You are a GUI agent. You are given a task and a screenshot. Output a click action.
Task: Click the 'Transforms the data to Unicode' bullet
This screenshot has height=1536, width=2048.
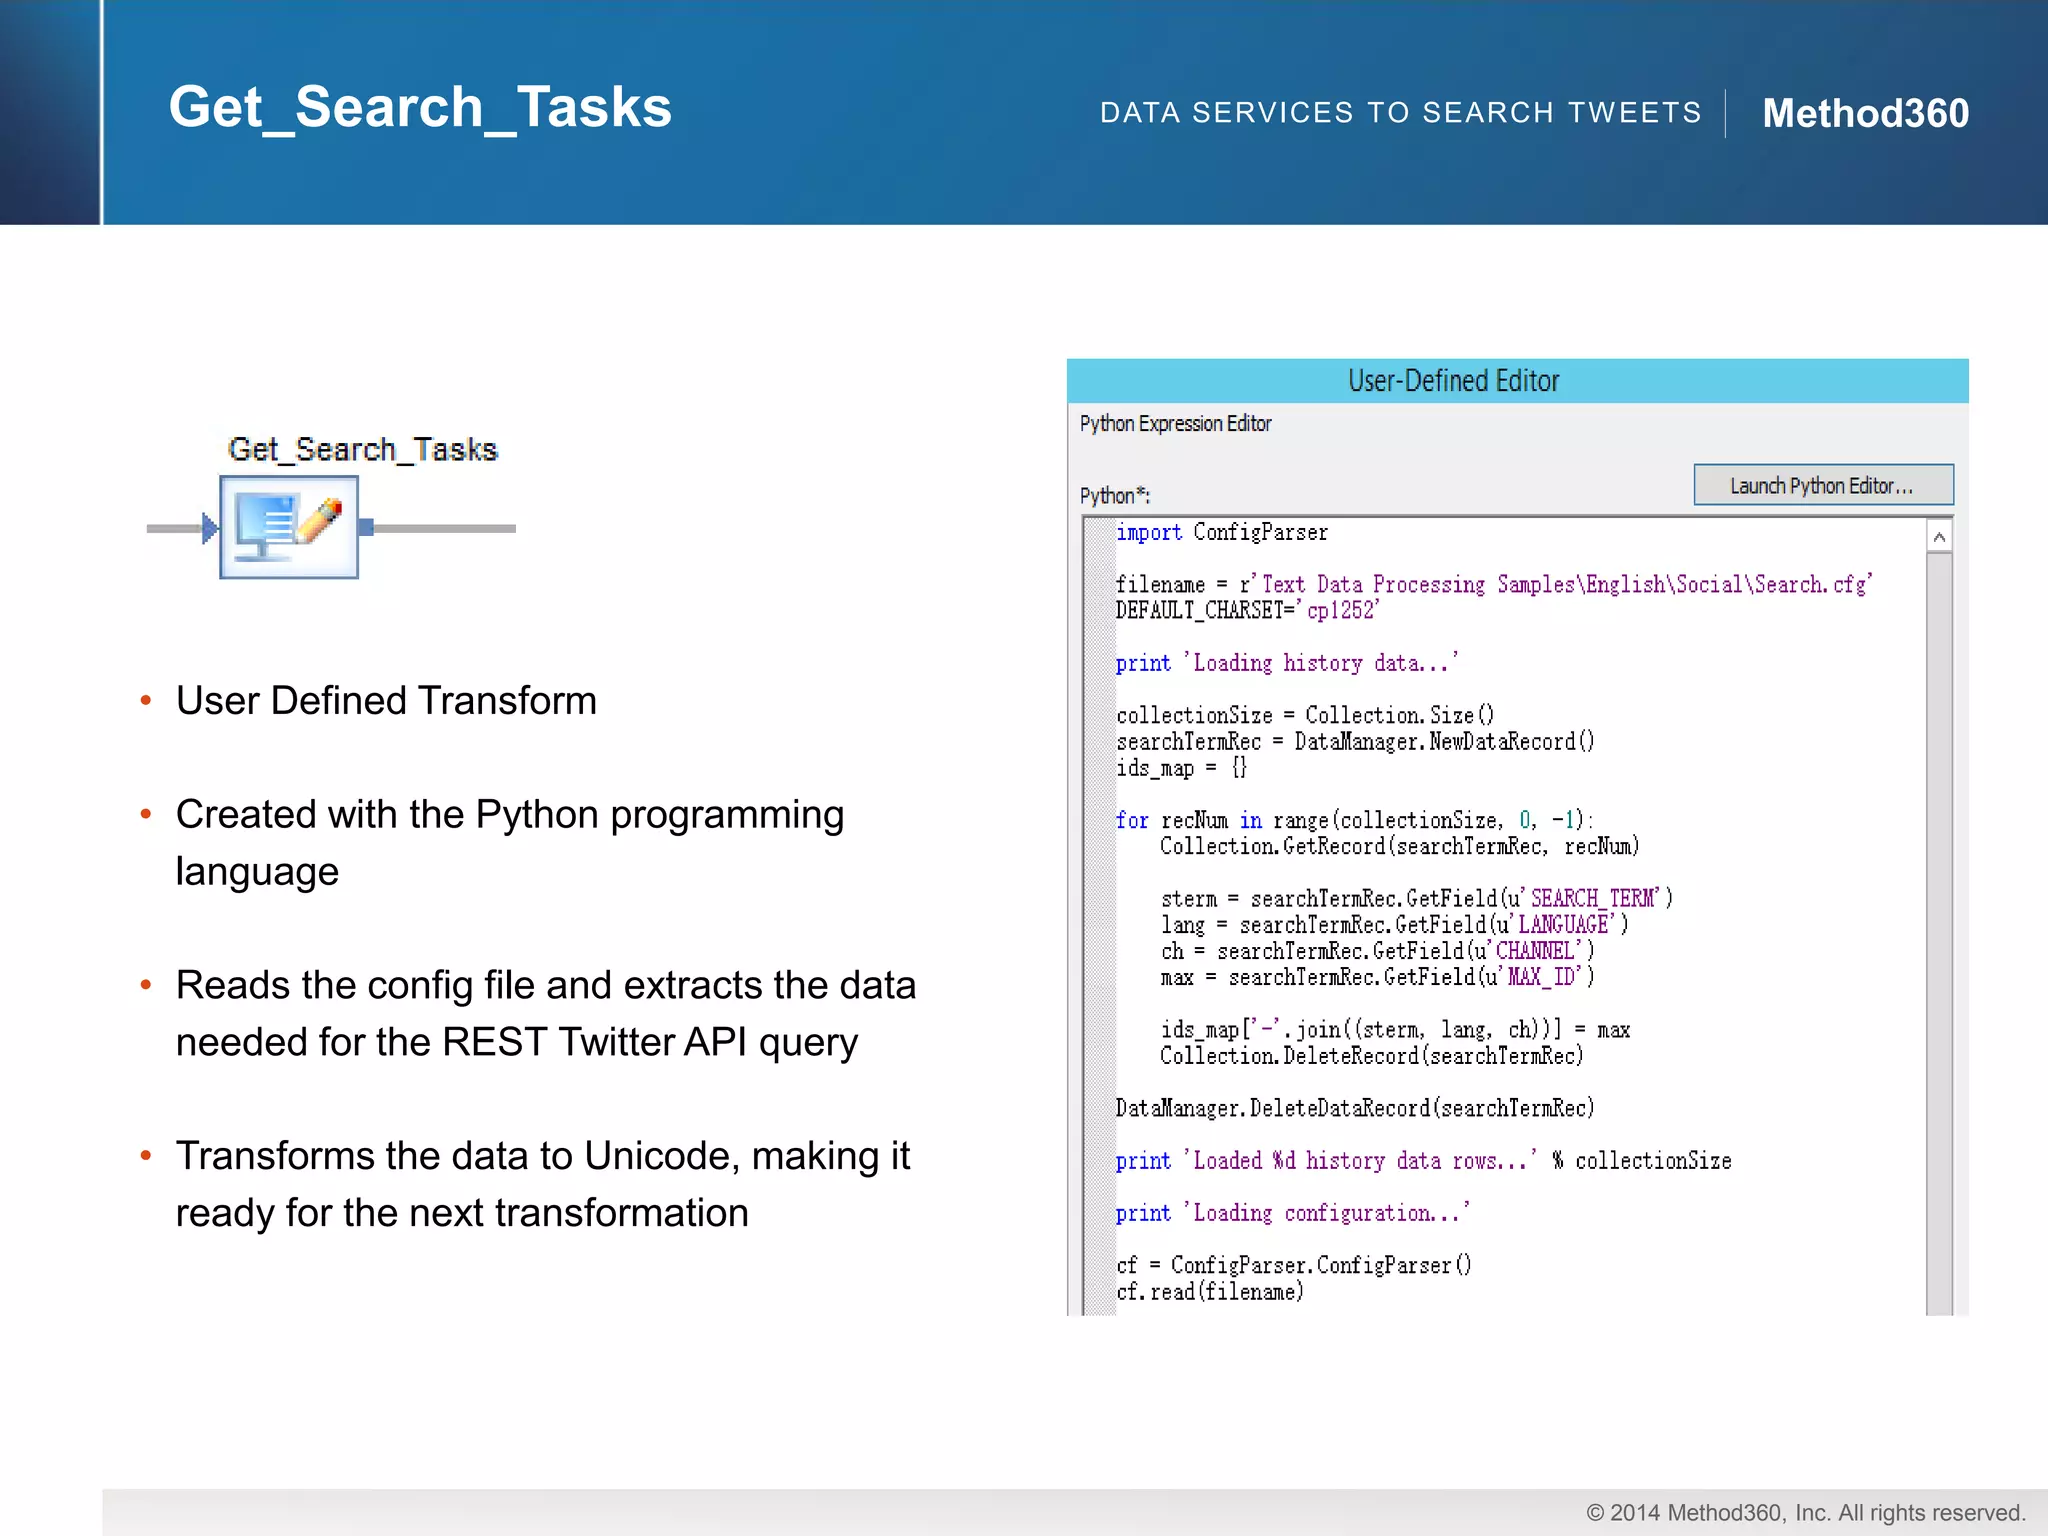[543, 1184]
